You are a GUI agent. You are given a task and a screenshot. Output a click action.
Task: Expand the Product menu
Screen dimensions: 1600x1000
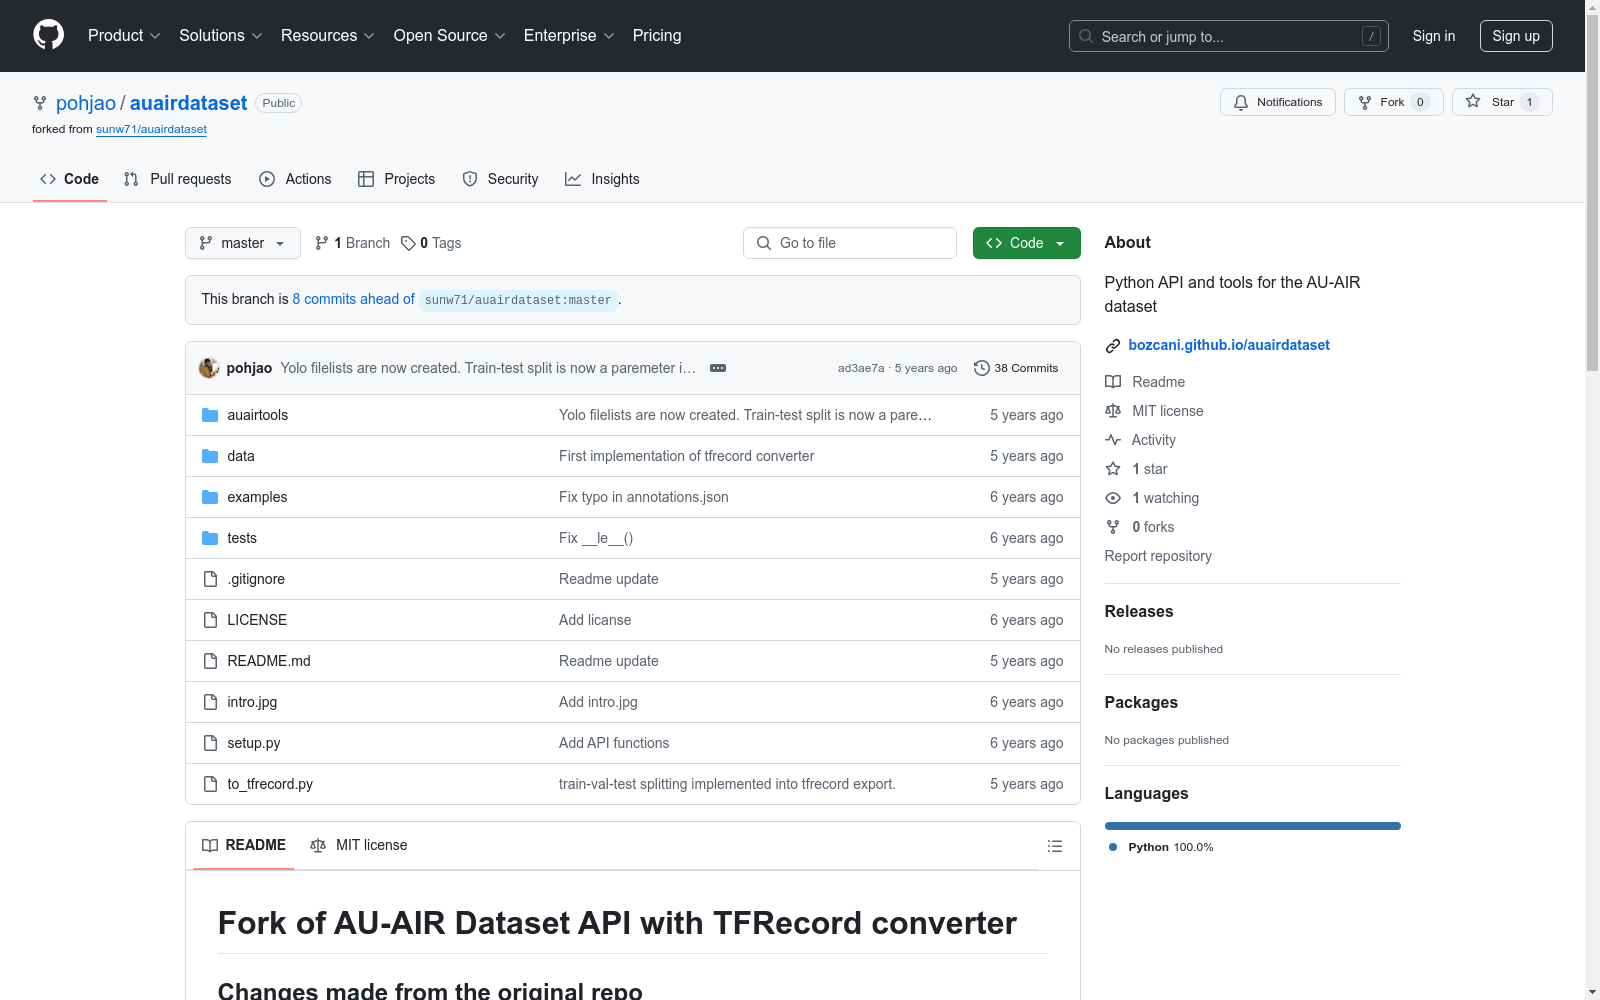pos(124,35)
